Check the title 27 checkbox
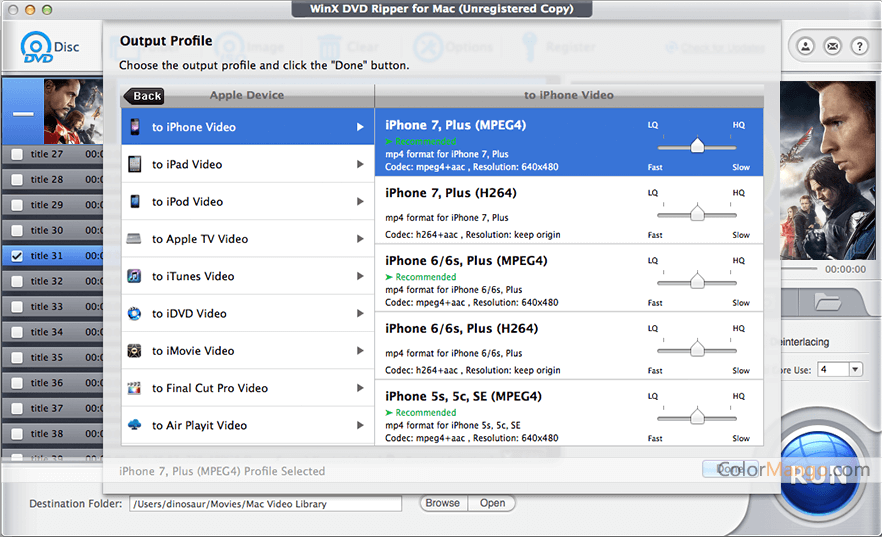This screenshot has height=537, width=882. (x=17, y=154)
